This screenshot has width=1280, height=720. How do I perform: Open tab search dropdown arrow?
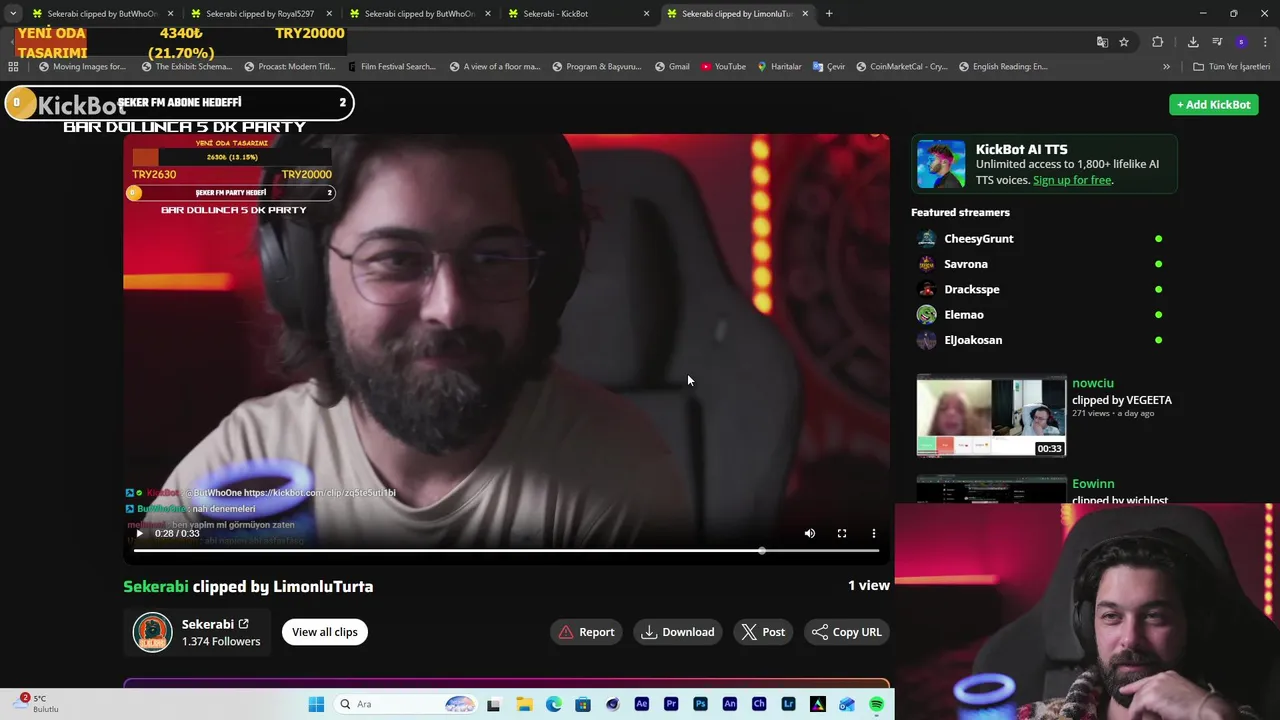click(x=12, y=14)
